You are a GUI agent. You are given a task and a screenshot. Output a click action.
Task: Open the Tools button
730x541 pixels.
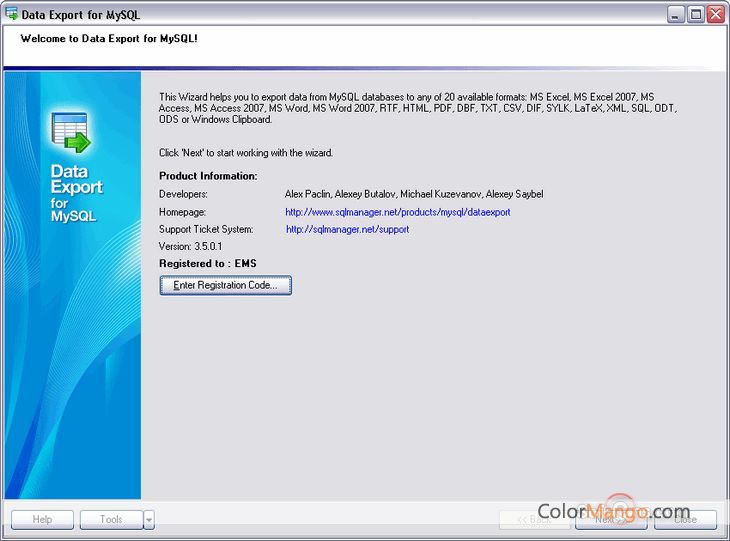tap(111, 520)
